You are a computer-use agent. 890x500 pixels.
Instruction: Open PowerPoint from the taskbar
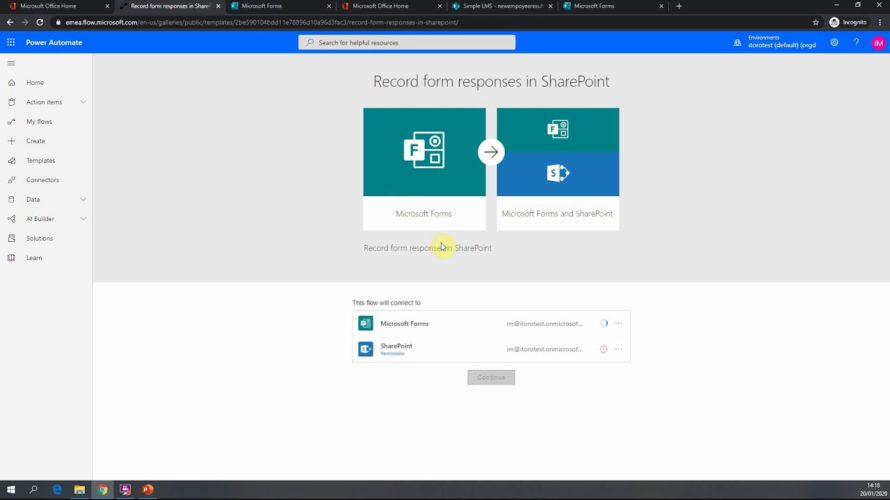click(x=148, y=489)
